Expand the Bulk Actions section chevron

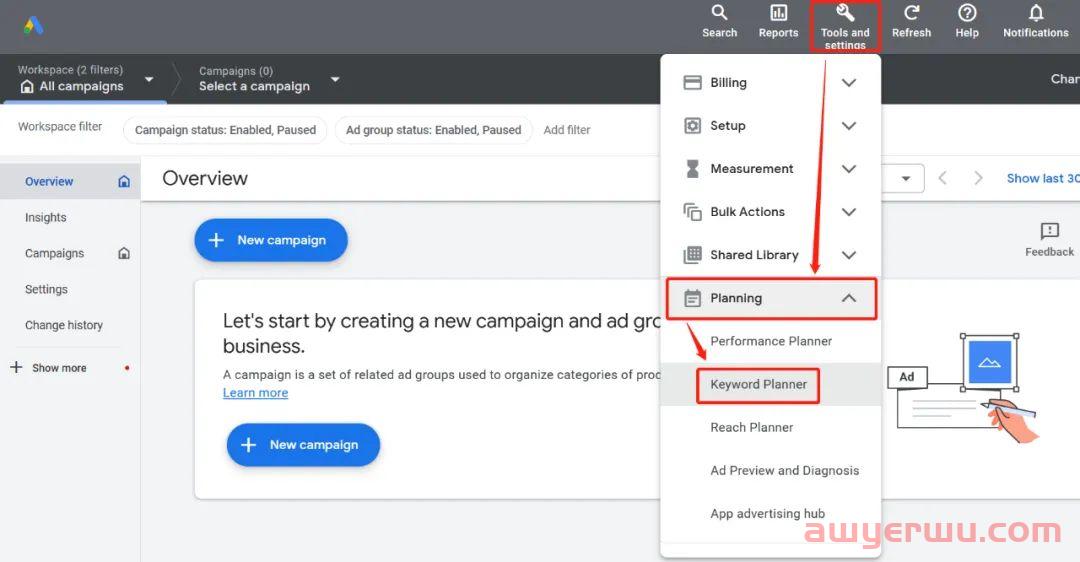[849, 211]
